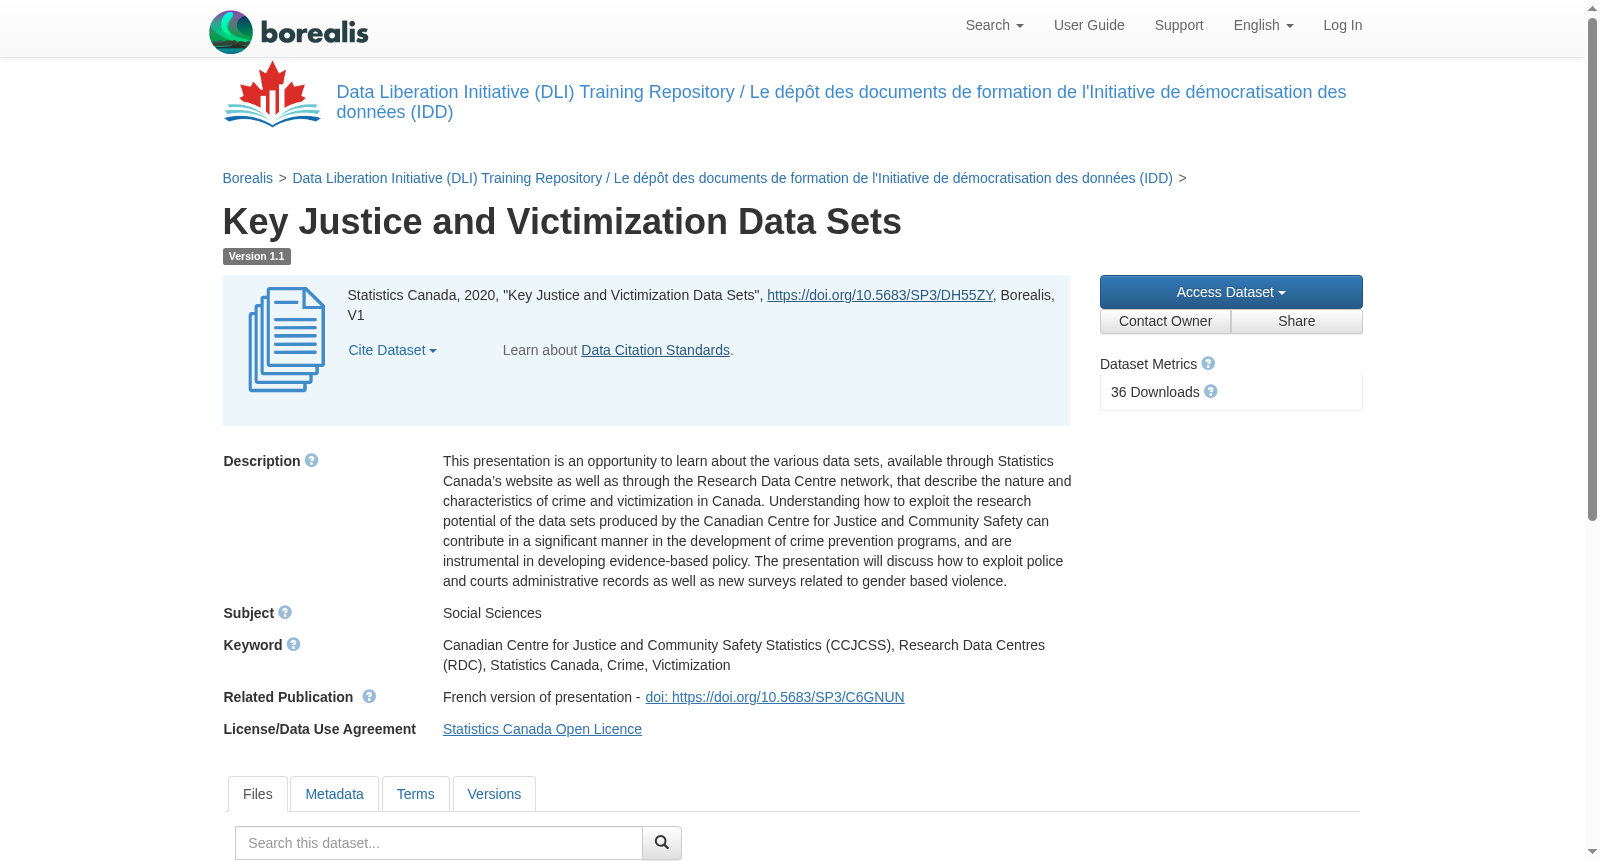Switch to the Versions tab
This screenshot has height=861, width=1600.
494,794
